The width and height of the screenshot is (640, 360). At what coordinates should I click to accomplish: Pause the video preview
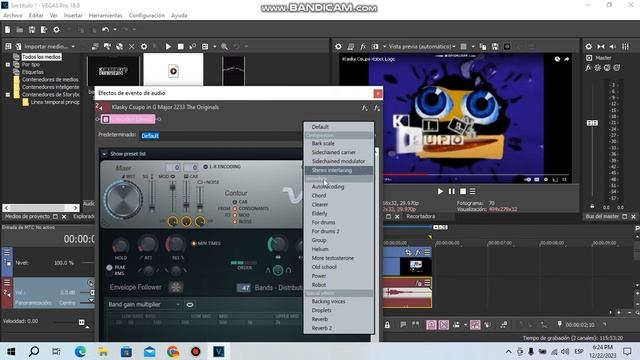pyautogui.click(x=451, y=191)
